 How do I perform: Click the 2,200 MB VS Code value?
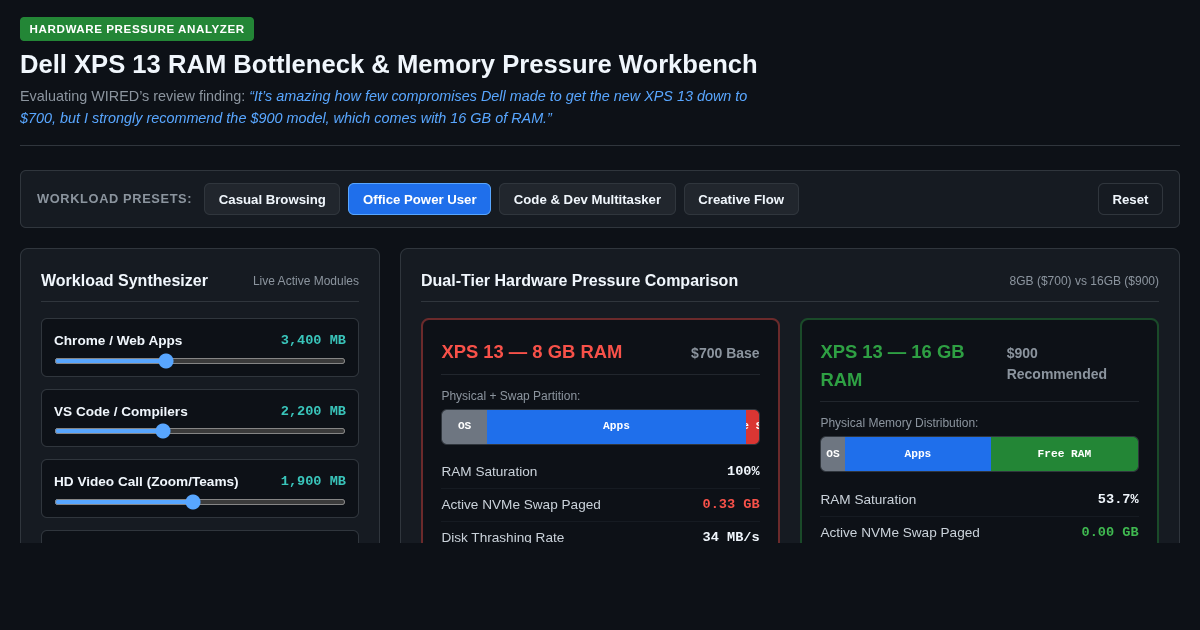pos(313,411)
